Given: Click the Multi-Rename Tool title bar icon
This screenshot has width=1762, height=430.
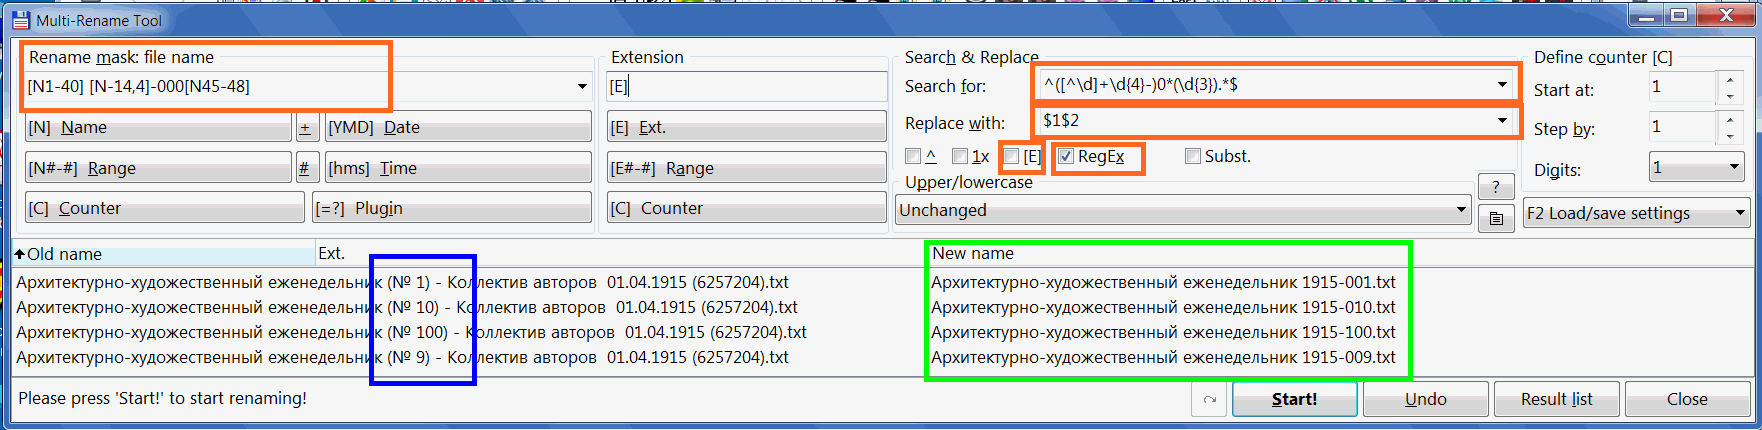Looking at the screenshot, I should click(21, 20).
